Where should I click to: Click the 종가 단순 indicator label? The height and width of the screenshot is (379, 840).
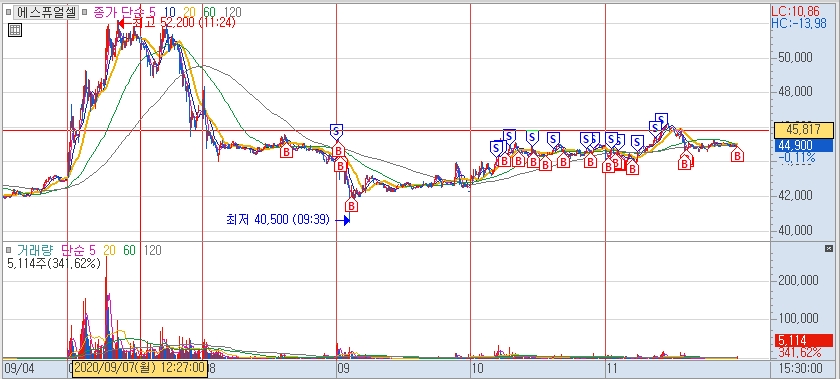click(x=120, y=11)
